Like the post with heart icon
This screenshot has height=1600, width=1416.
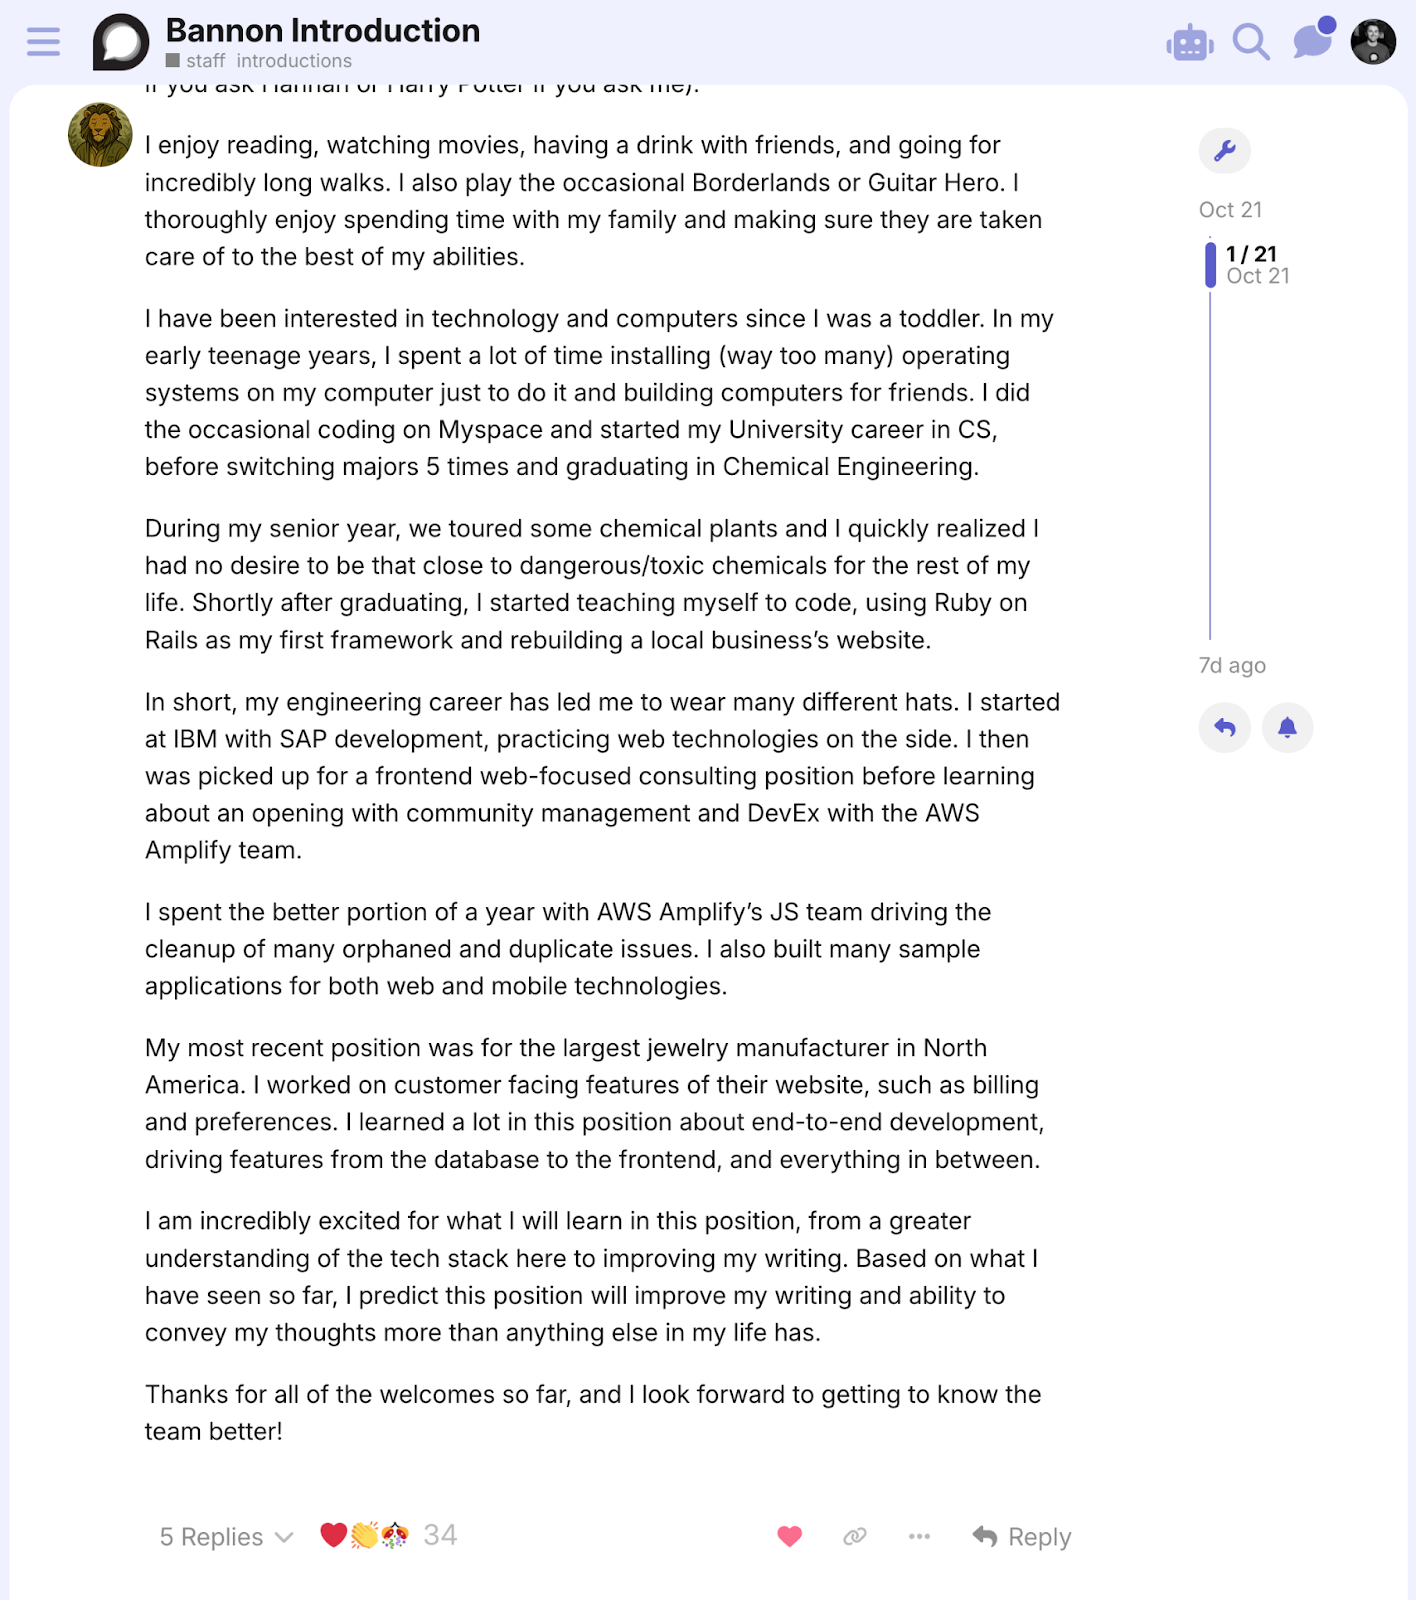pos(789,1536)
